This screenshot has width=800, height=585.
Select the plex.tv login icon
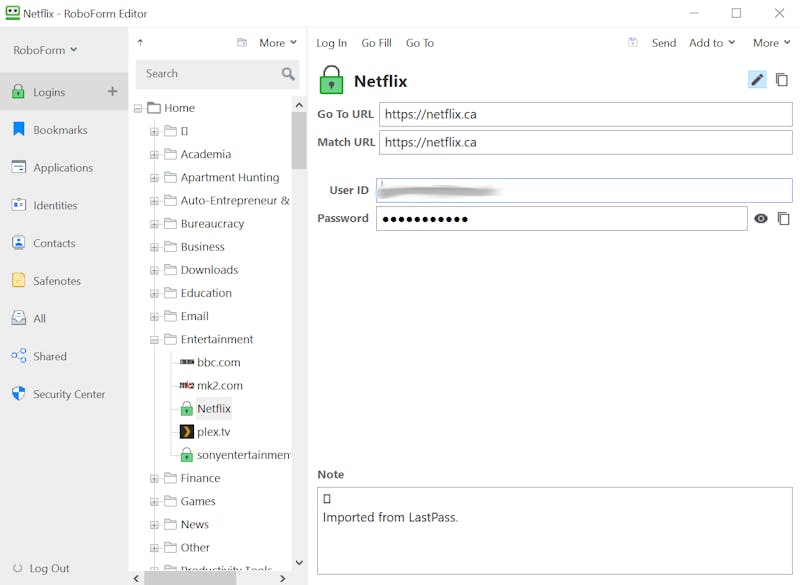coord(187,431)
